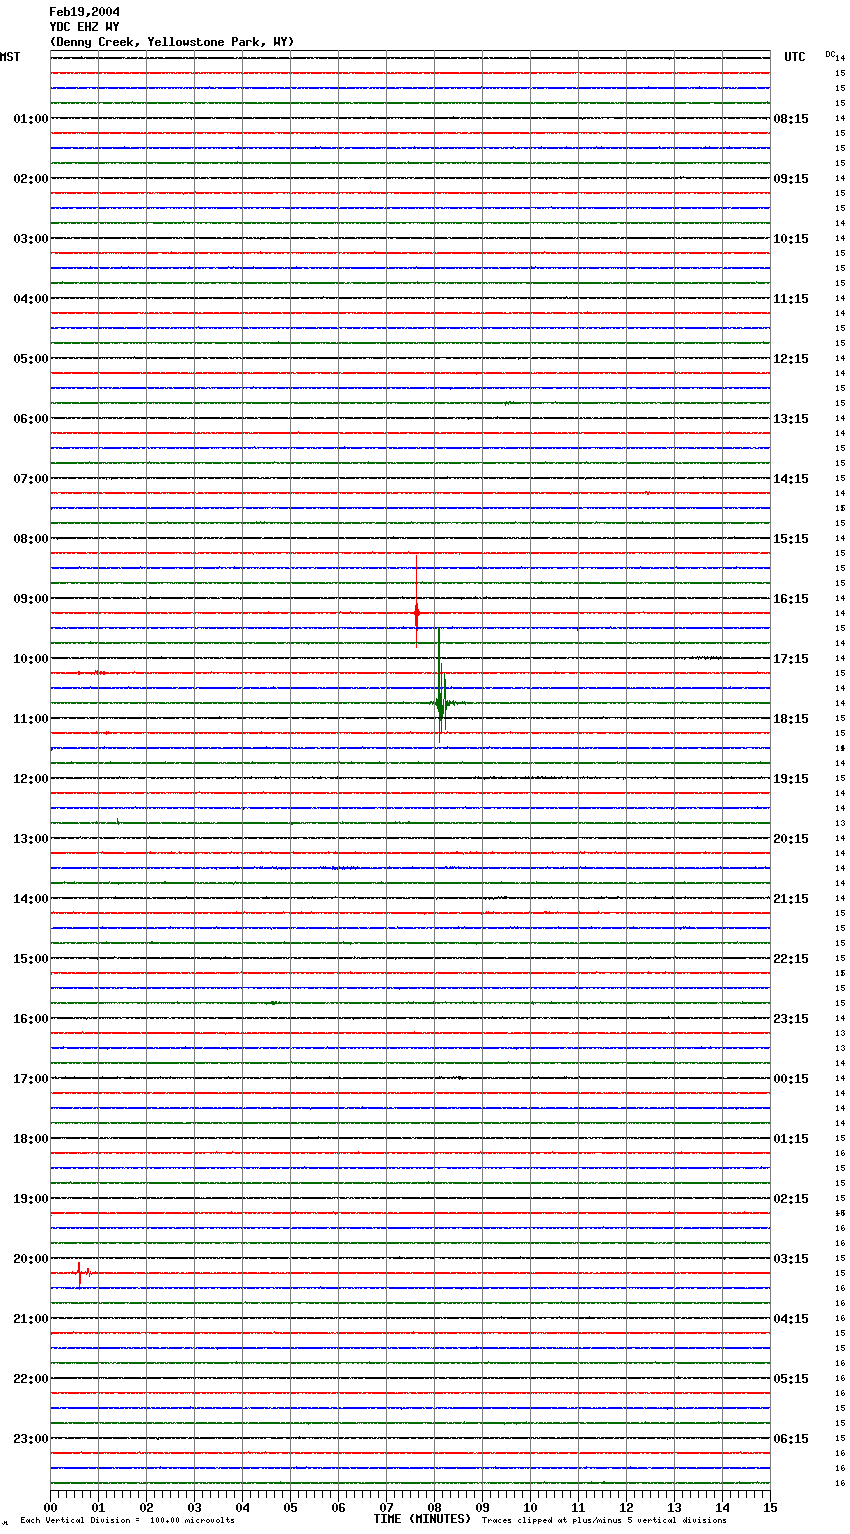Click the 03 minute tick label
This screenshot has height=1534, width=850.
[x=194, y=1507]
